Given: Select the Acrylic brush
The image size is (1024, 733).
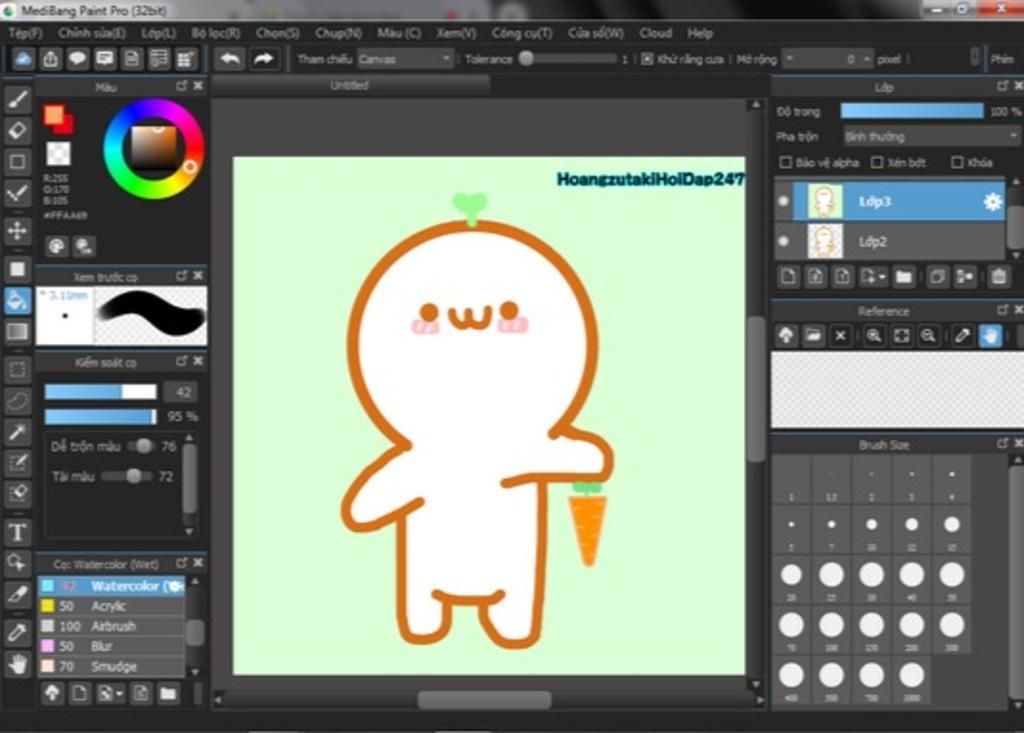Looking at the screenshot, I should (111, 606).
